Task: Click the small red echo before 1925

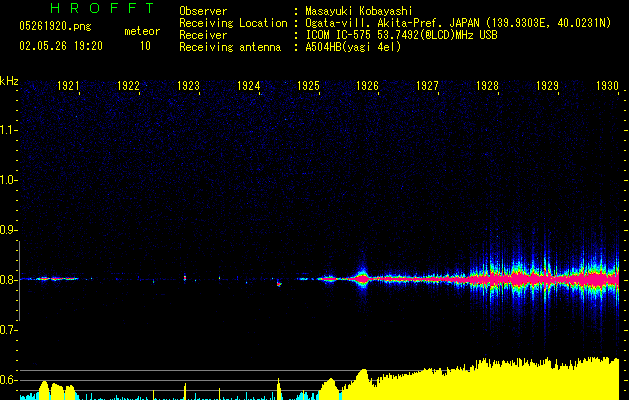Action: click(x=279, y=284)
